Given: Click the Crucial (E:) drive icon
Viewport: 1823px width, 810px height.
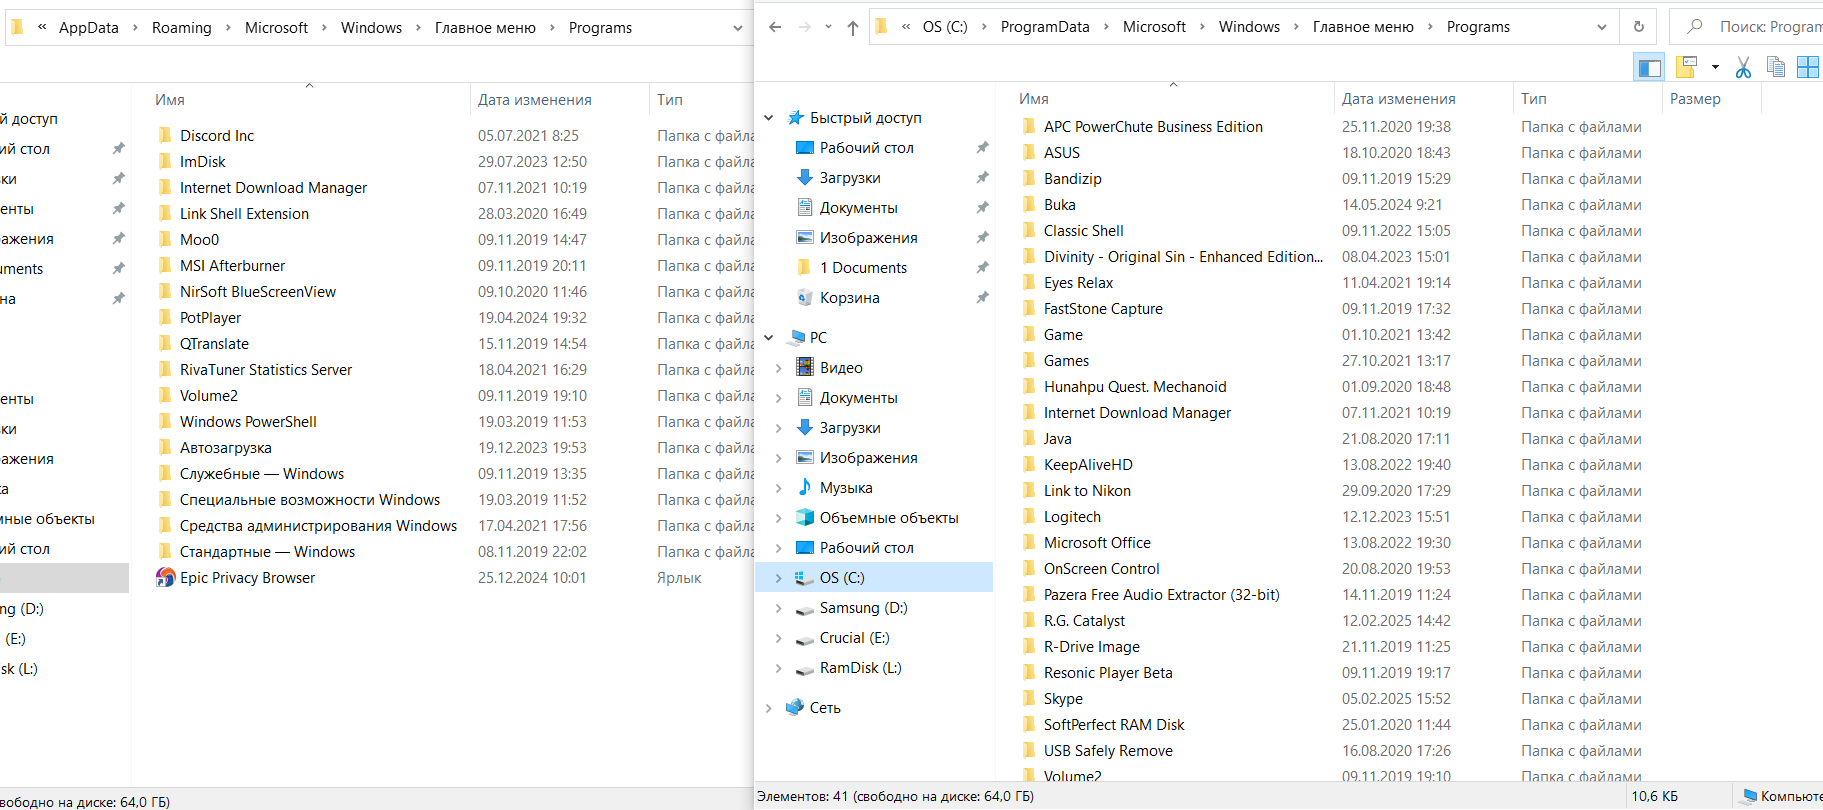Looking at the screenshot, I should pyautogui.click(x=805, y=639).
